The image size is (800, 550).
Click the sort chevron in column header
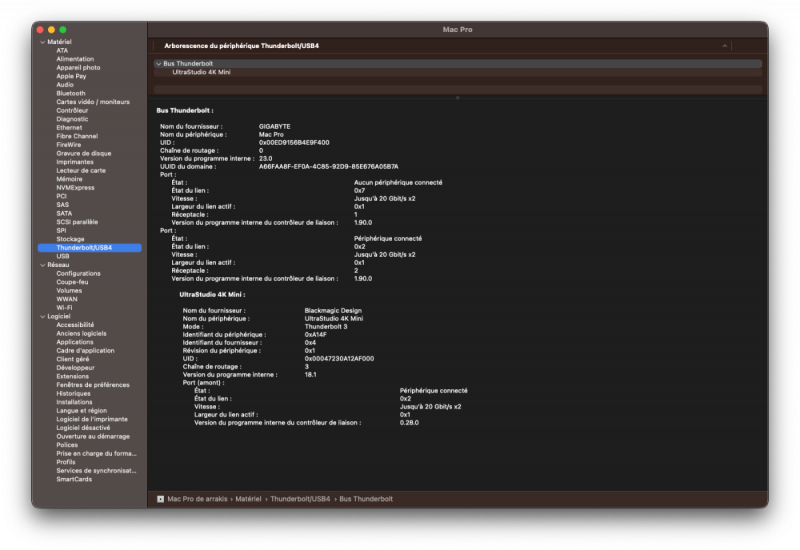pyautogui.click(x=724, y=46)
